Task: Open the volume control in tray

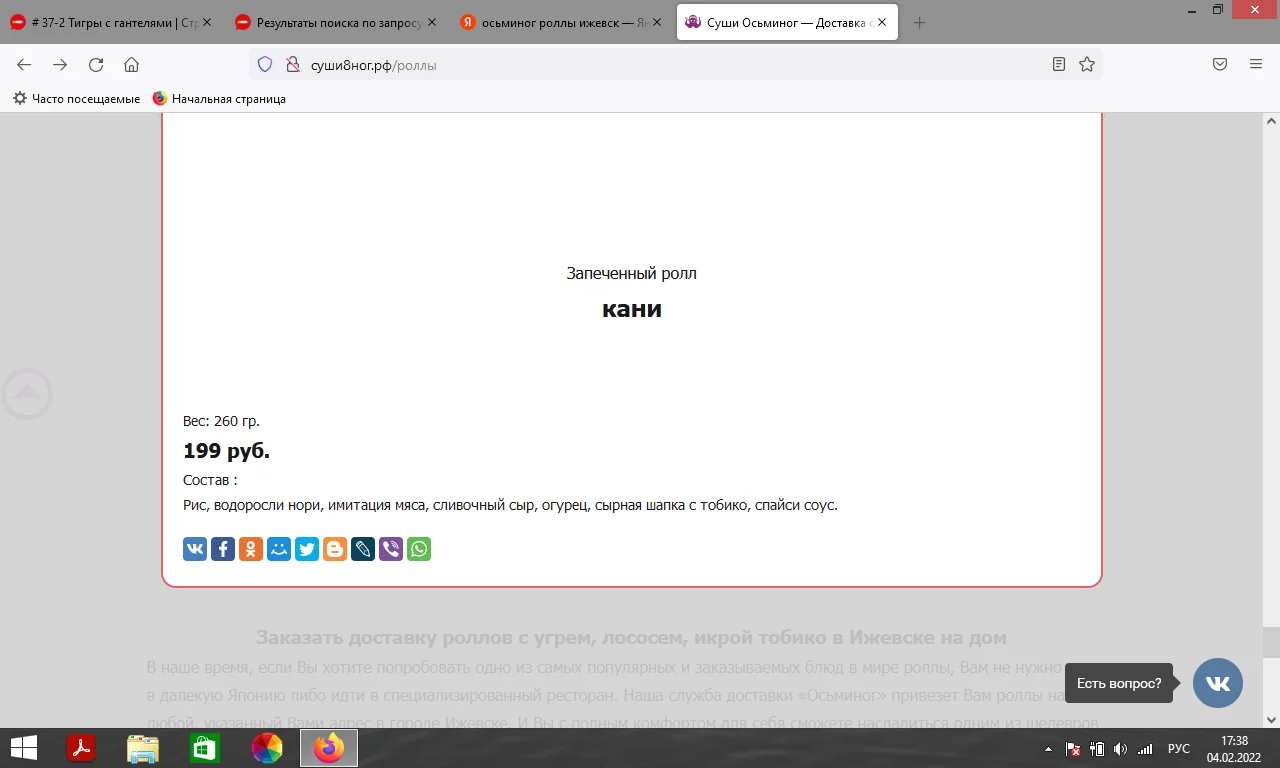Action: (x=1120, y=749)
